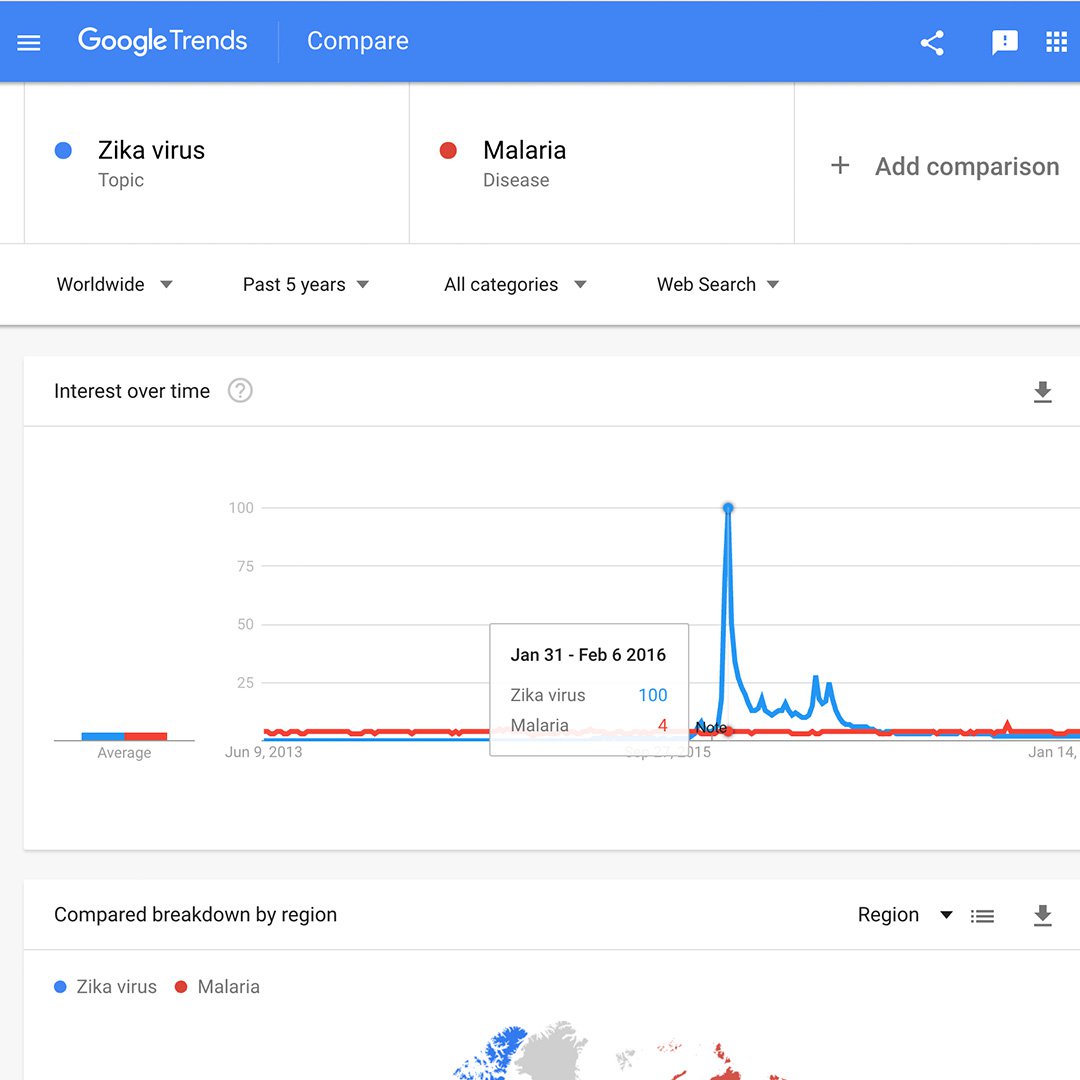Click the Zika virus map legend entry
Screen dimensions: 1080x1080
point(105,987)
